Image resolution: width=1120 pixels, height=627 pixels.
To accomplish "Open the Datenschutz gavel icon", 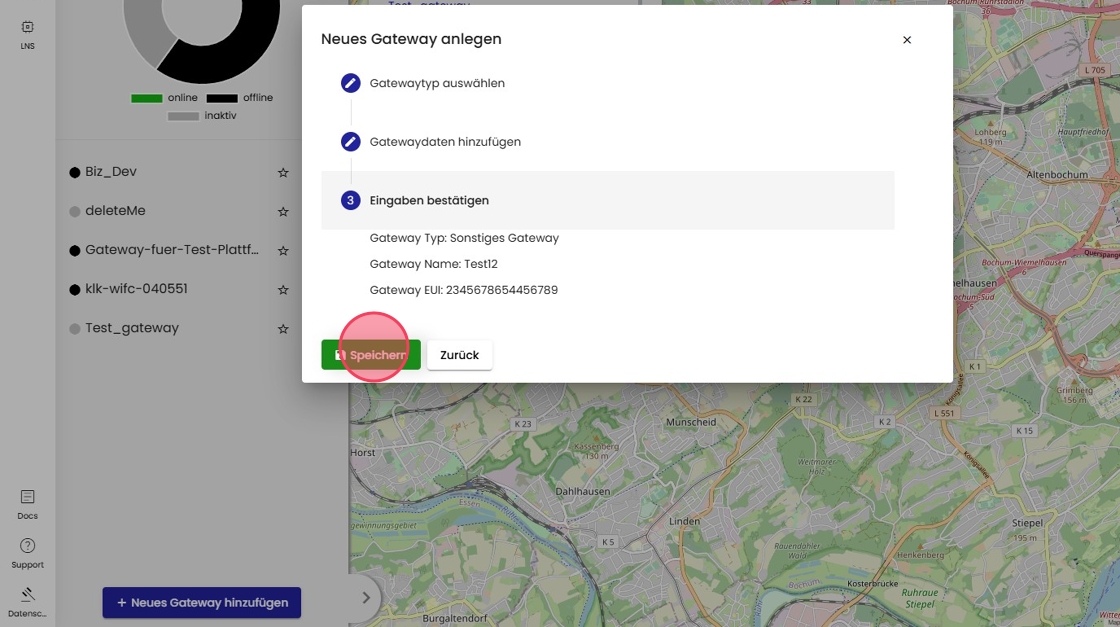I will click(27, 595).
